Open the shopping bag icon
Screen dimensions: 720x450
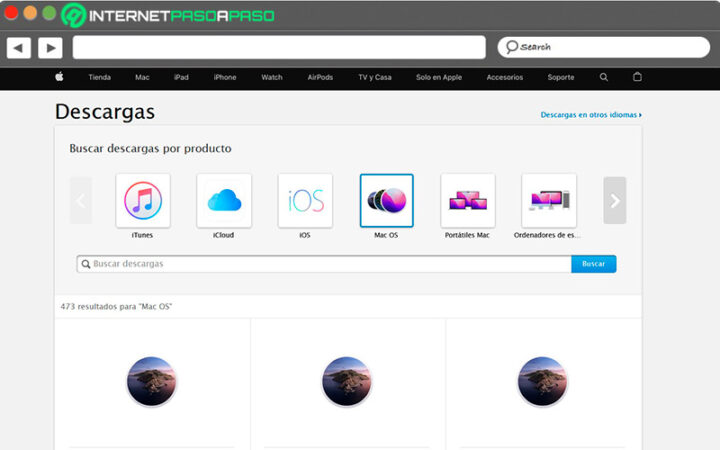(x=637, y=77)
